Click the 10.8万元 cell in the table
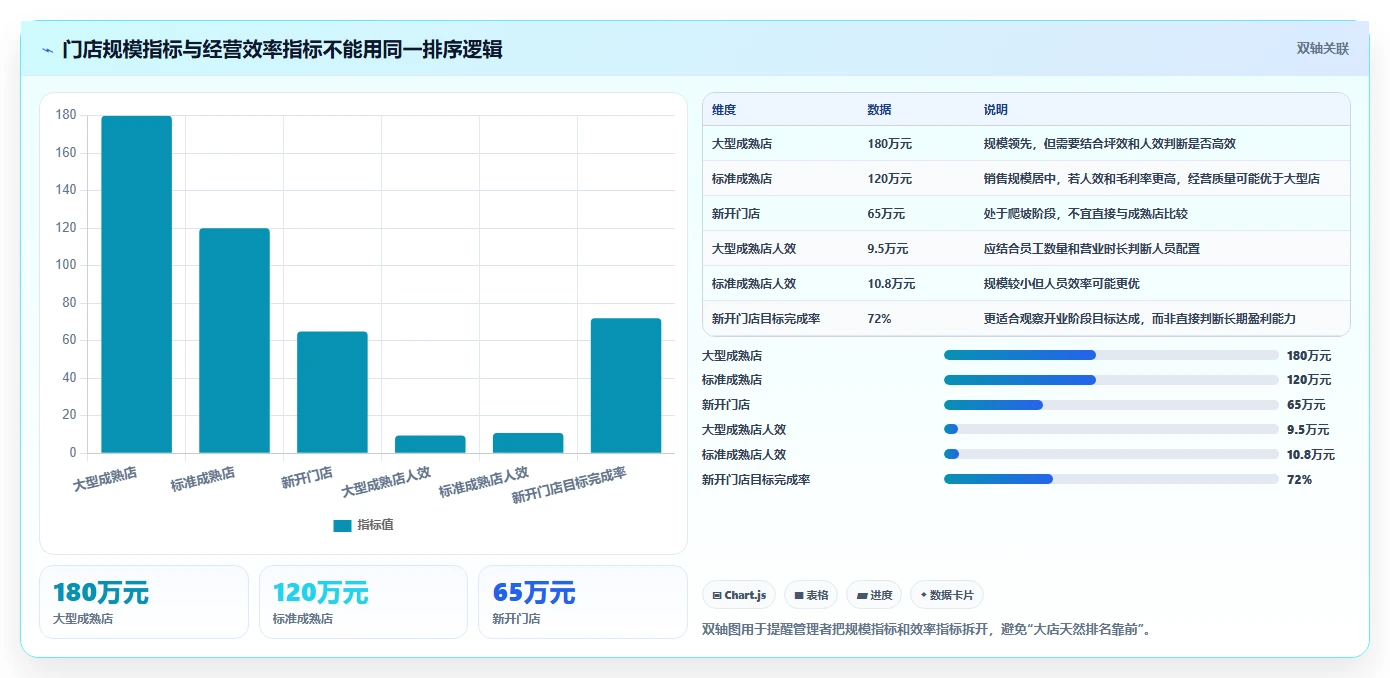1390x678 pixels. point(892,284)
